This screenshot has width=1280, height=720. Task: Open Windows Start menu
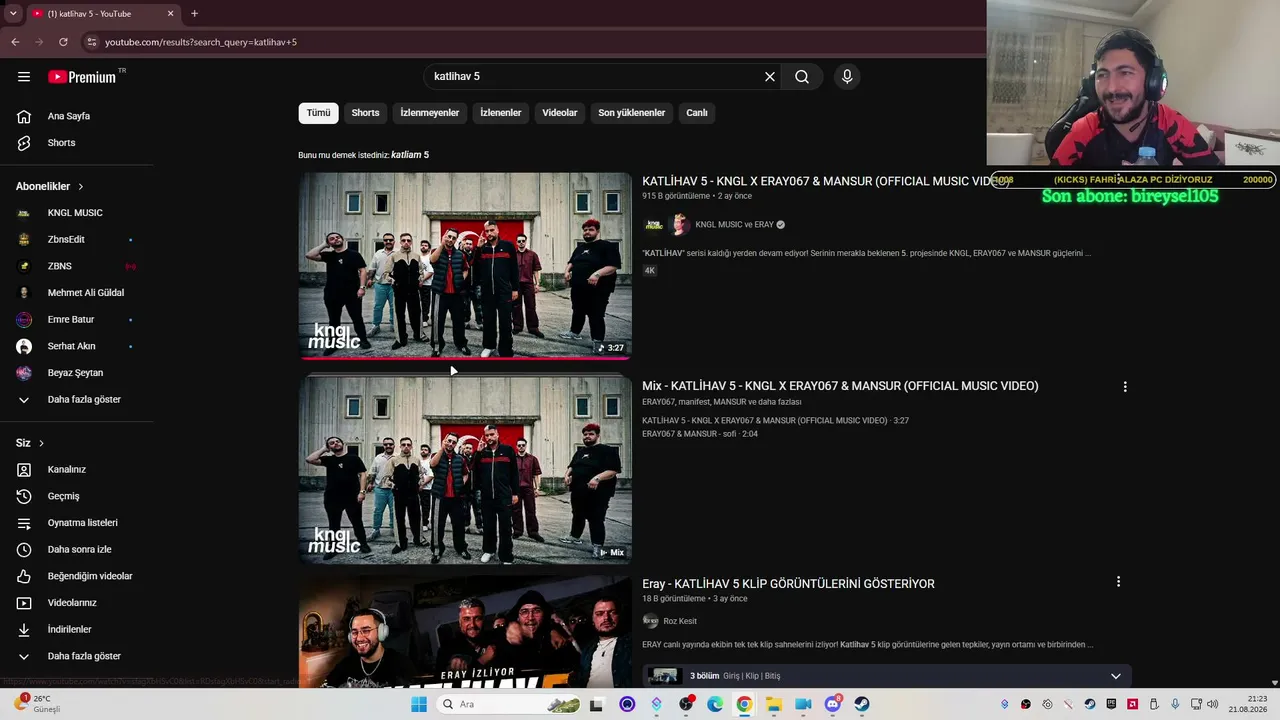tap(419, 704)
